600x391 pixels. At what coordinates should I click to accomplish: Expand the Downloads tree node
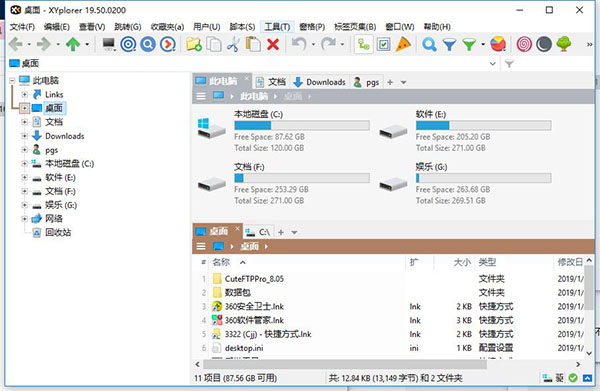[x=24, y=136]
